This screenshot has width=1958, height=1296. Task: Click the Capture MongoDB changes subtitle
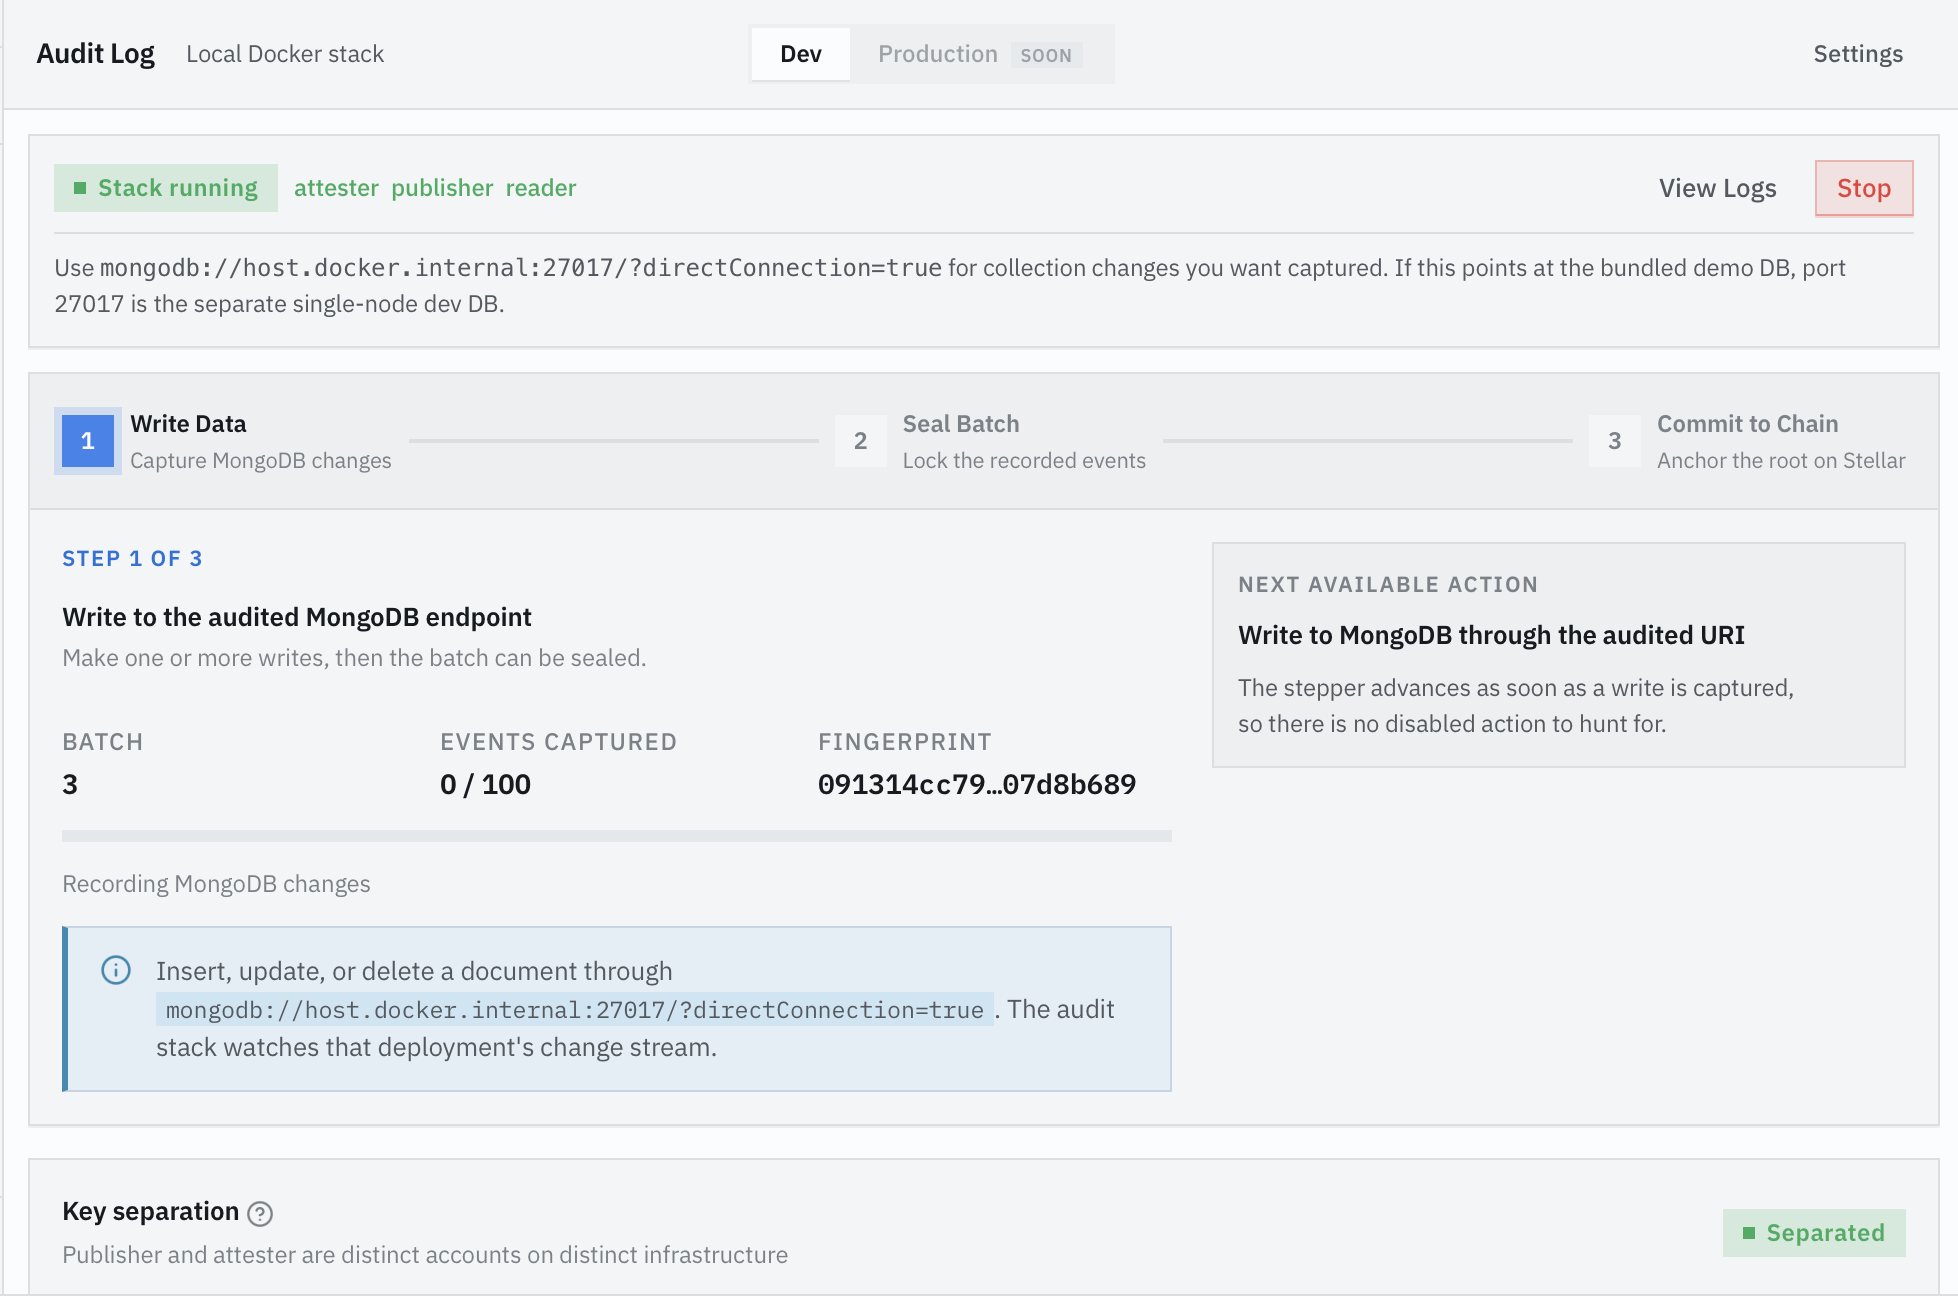click(261, 461)
